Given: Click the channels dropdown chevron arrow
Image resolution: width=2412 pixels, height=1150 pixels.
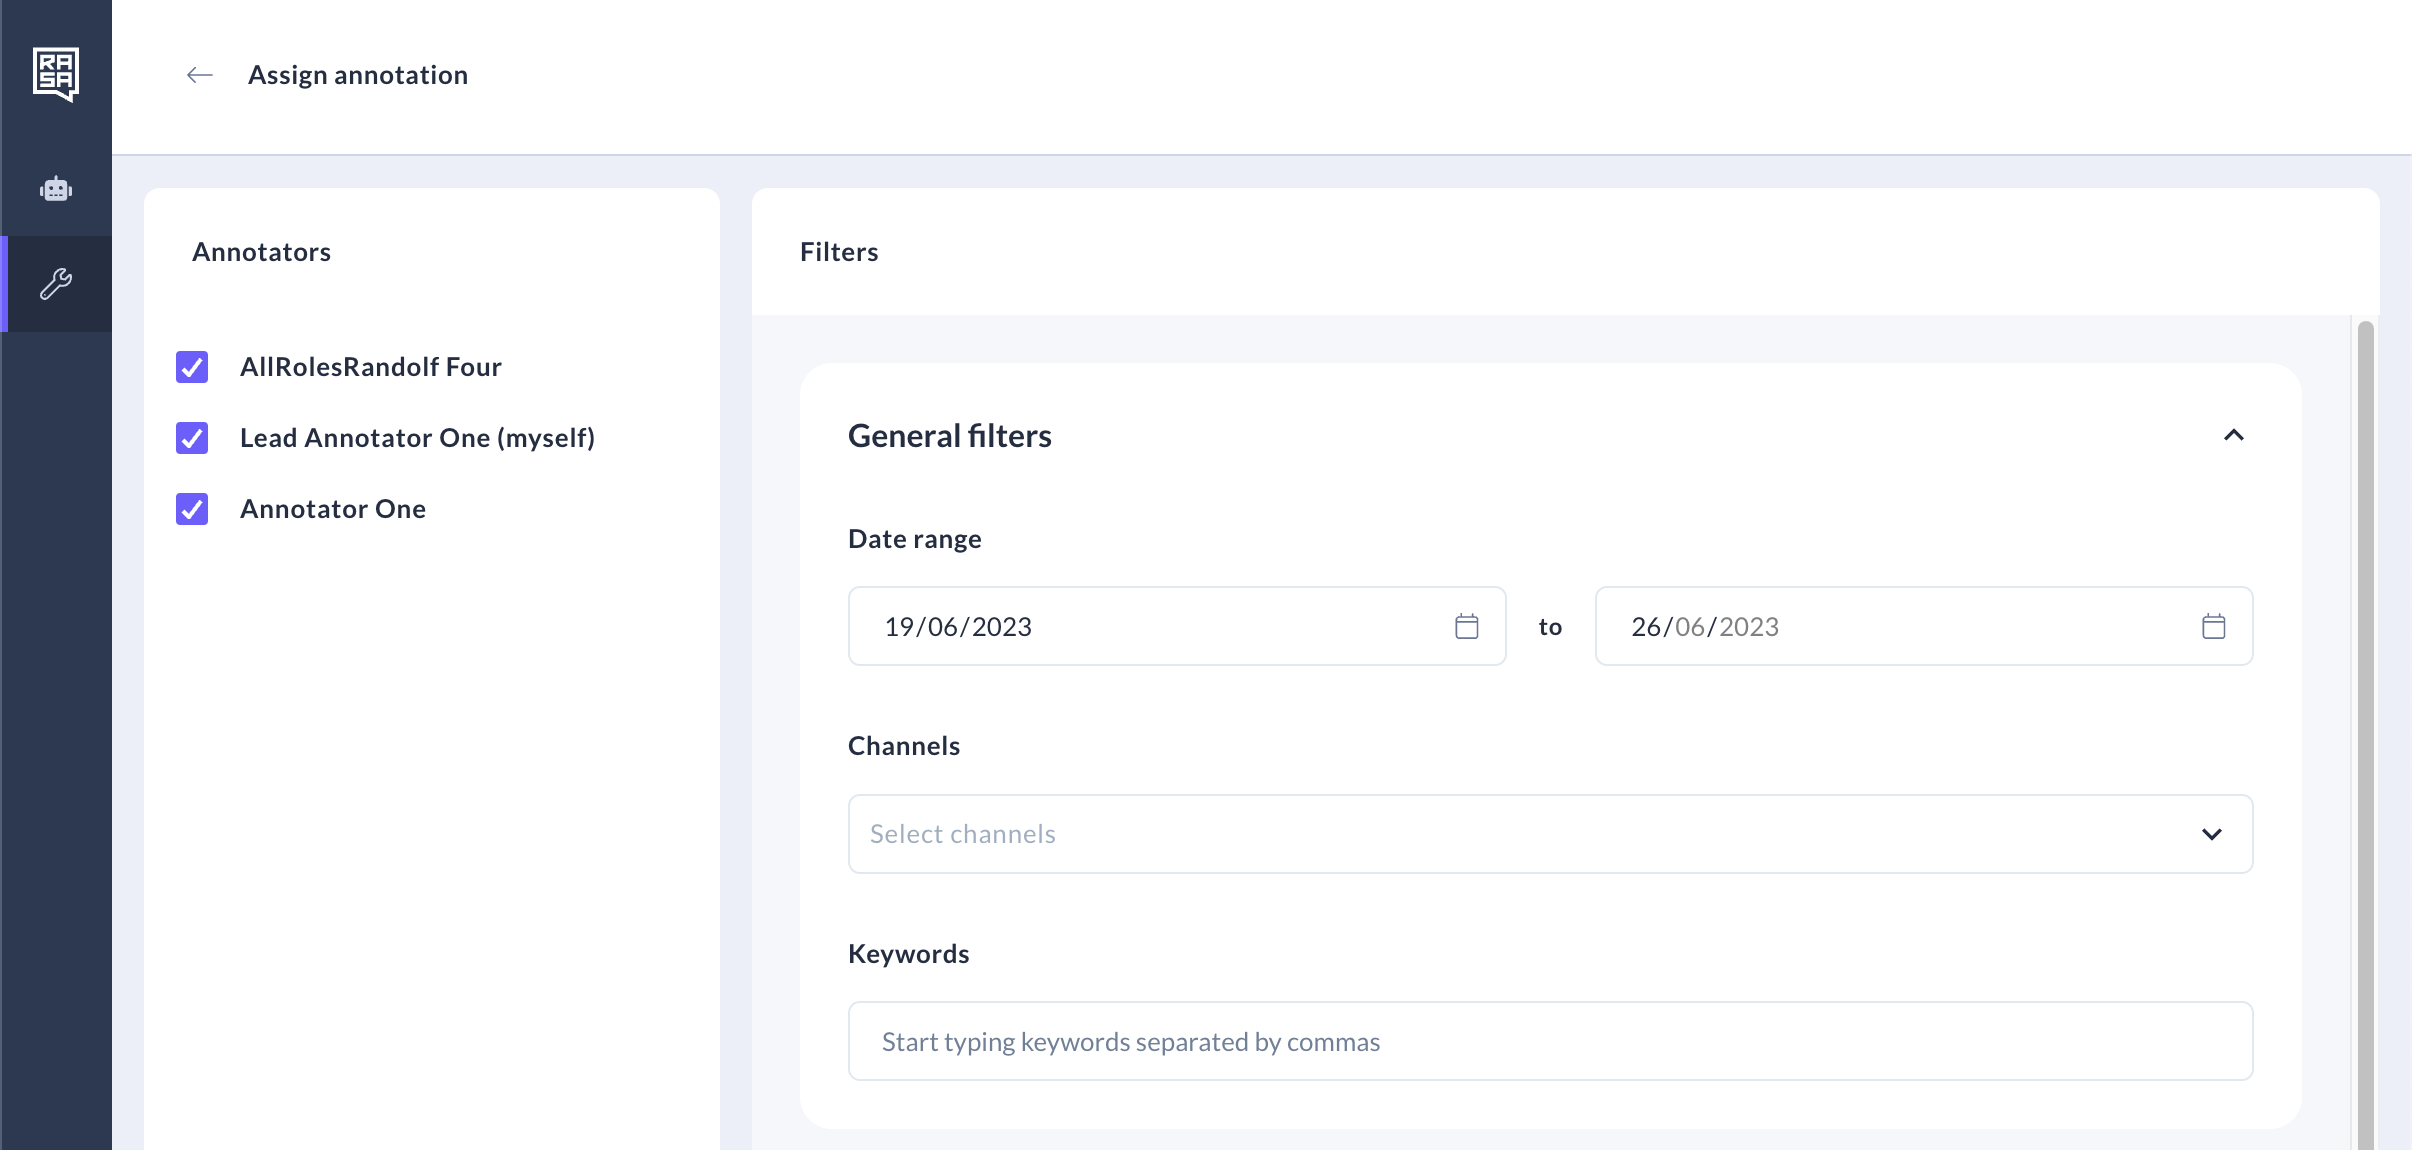Looking at the screenshot, I should pos(2211,834).
